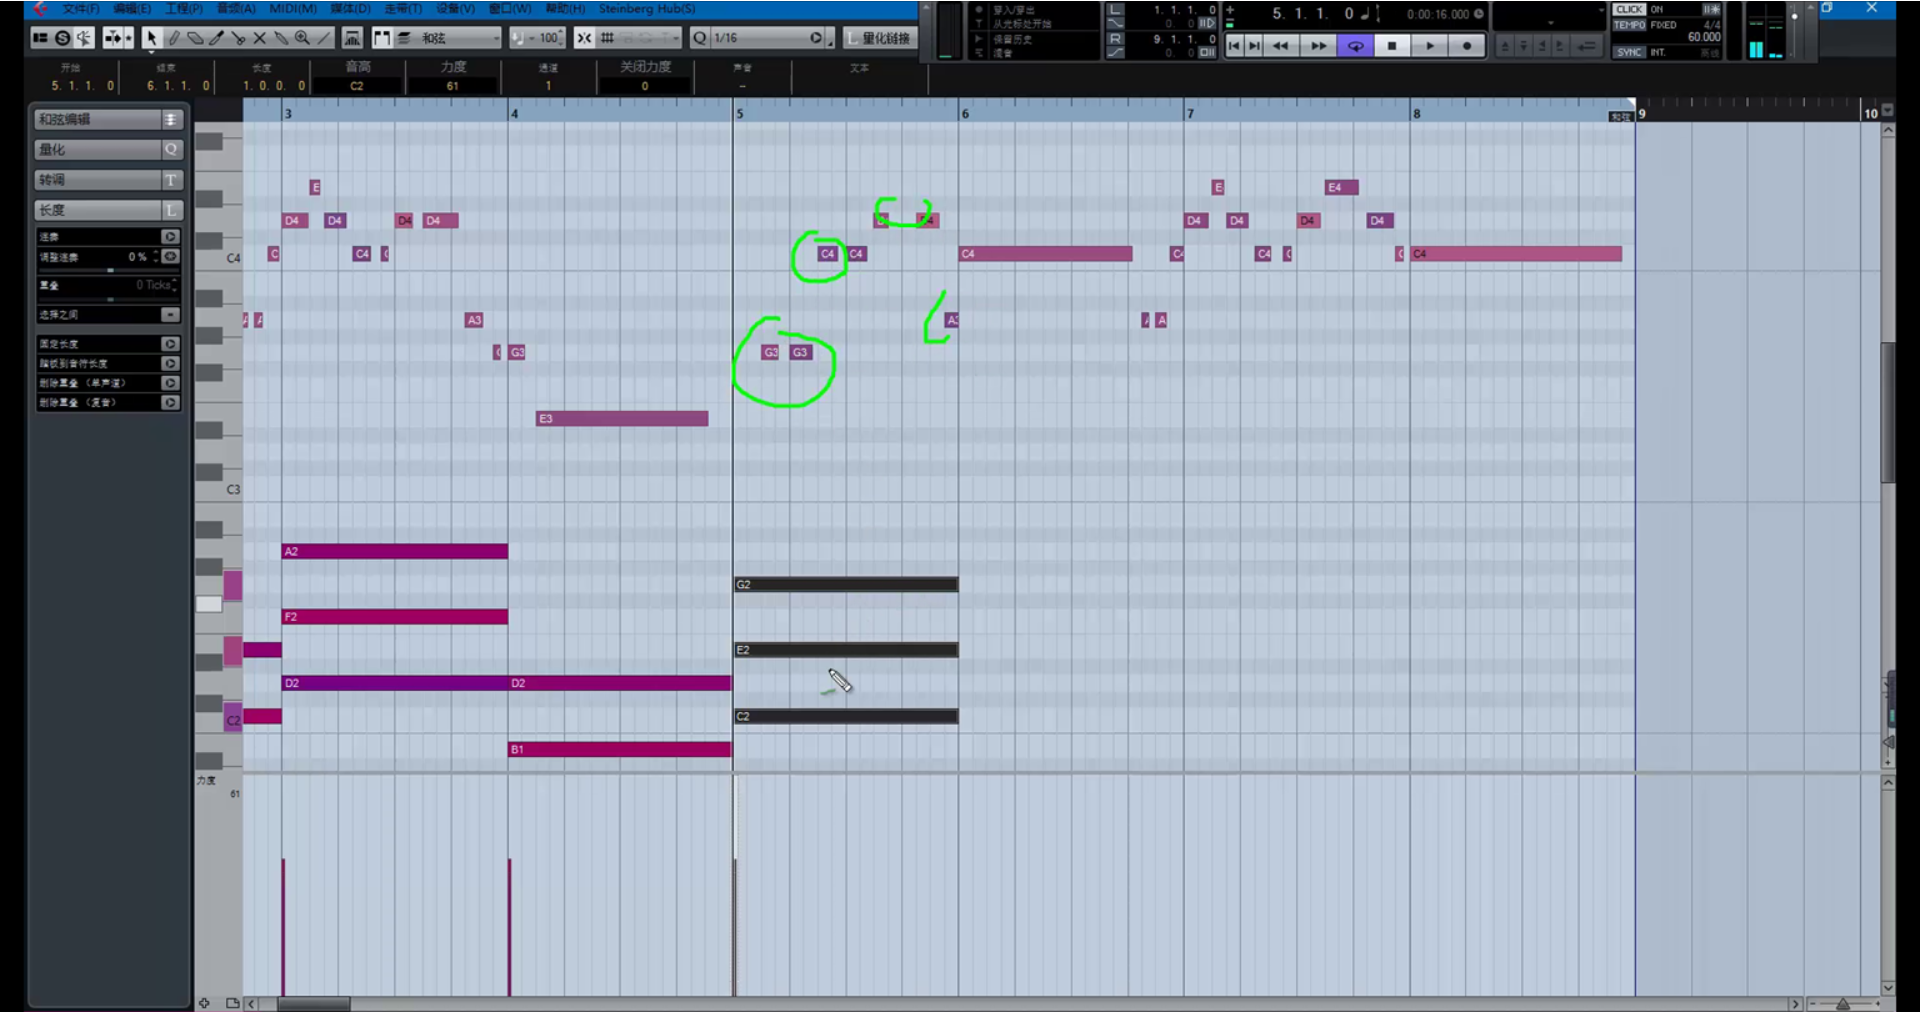The height and width of the screenshot is (1012, 1920).
Task: Select the Zoom magnifier tool
Action: click(302, 38)
